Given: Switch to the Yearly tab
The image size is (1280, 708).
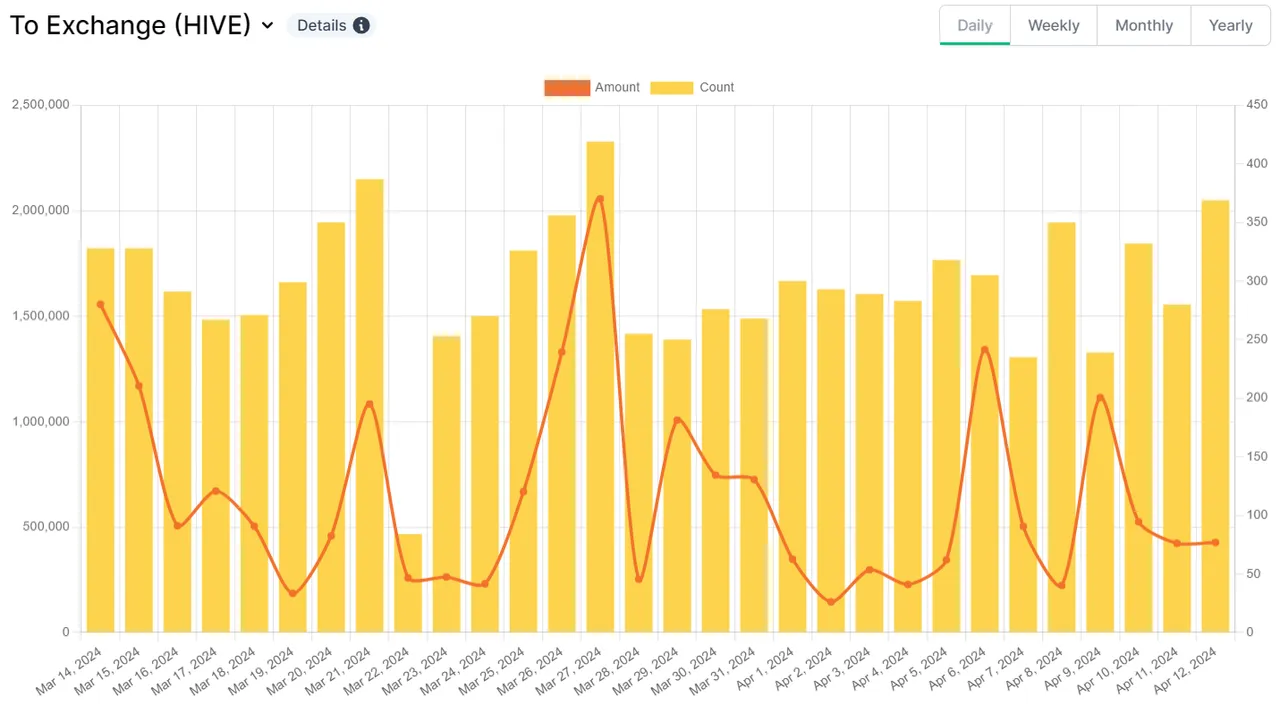Looking at the screenshot, I should 1231,26.
